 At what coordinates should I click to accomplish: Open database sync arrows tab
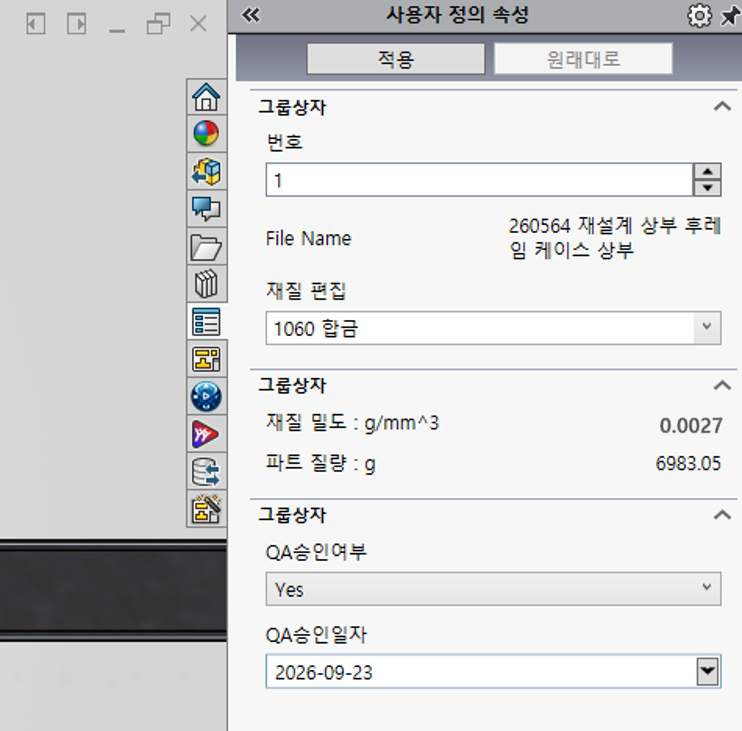click(206, 472)
